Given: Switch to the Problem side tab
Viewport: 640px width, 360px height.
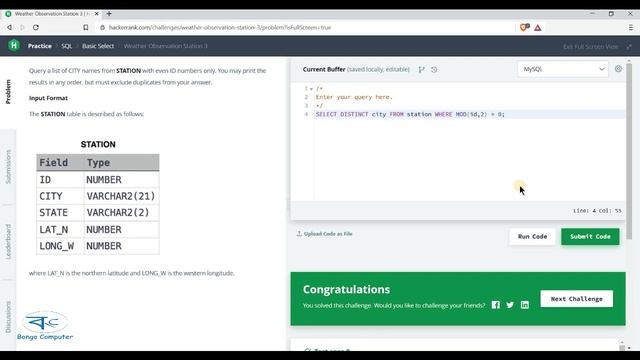Looking at the screenshot, I should coord(8,91).
